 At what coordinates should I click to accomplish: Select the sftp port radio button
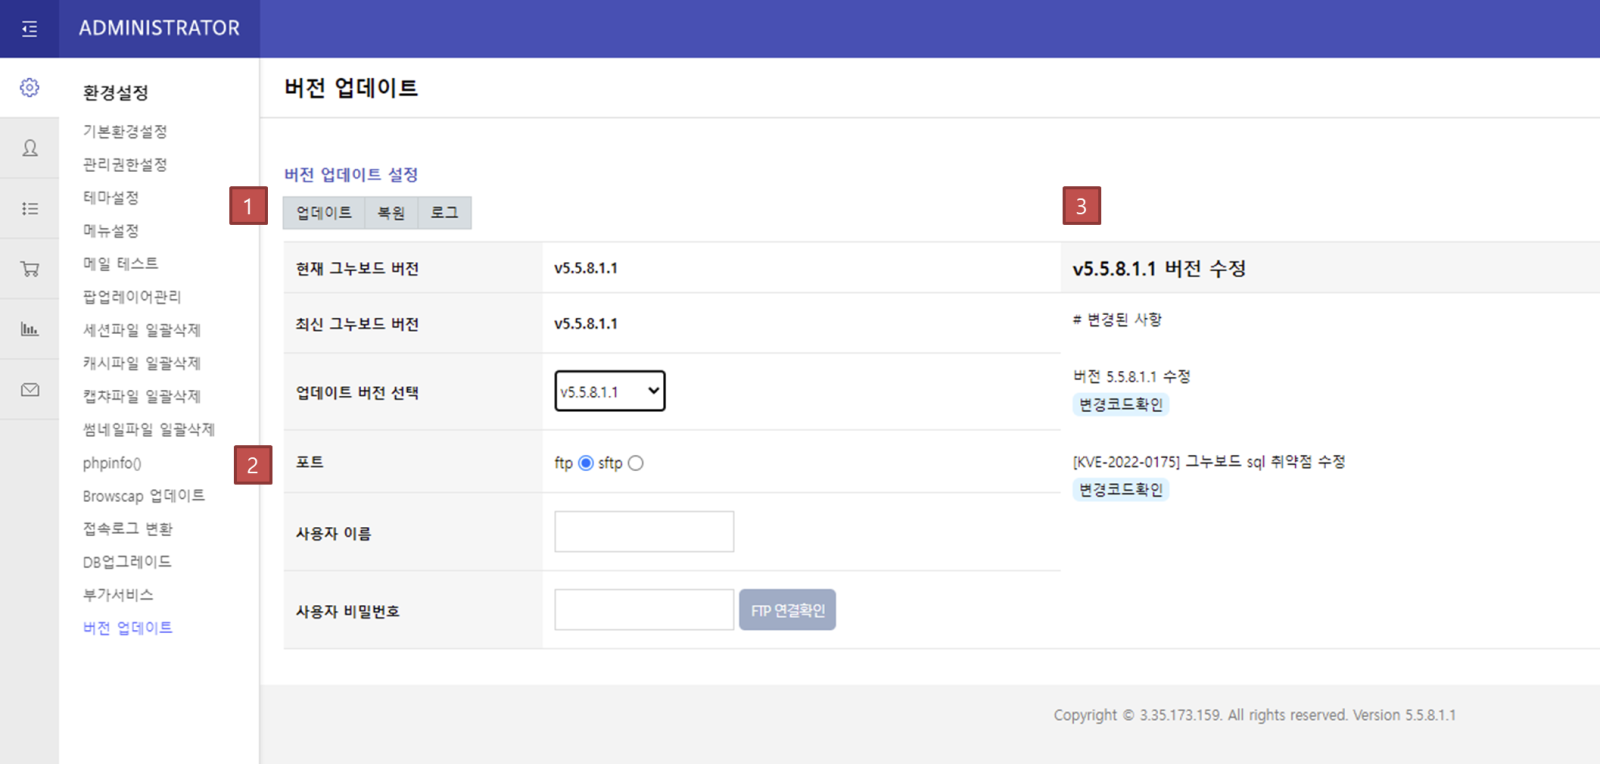tap(636, 463)
